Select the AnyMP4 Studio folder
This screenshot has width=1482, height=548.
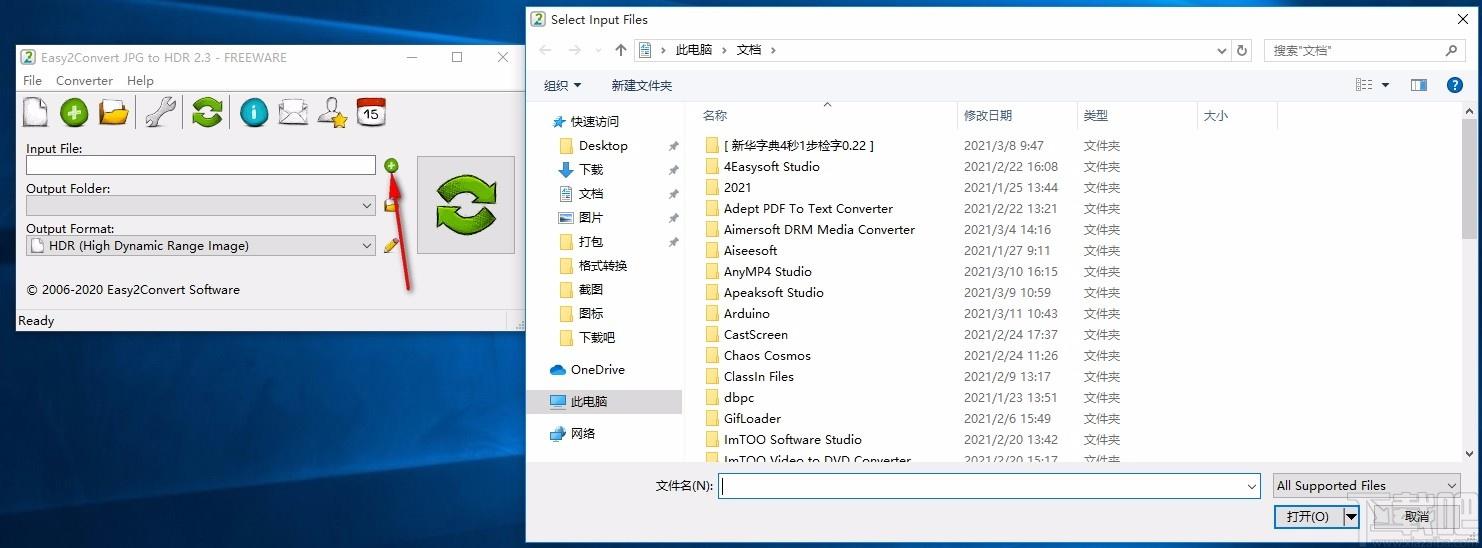click(767, 272)
